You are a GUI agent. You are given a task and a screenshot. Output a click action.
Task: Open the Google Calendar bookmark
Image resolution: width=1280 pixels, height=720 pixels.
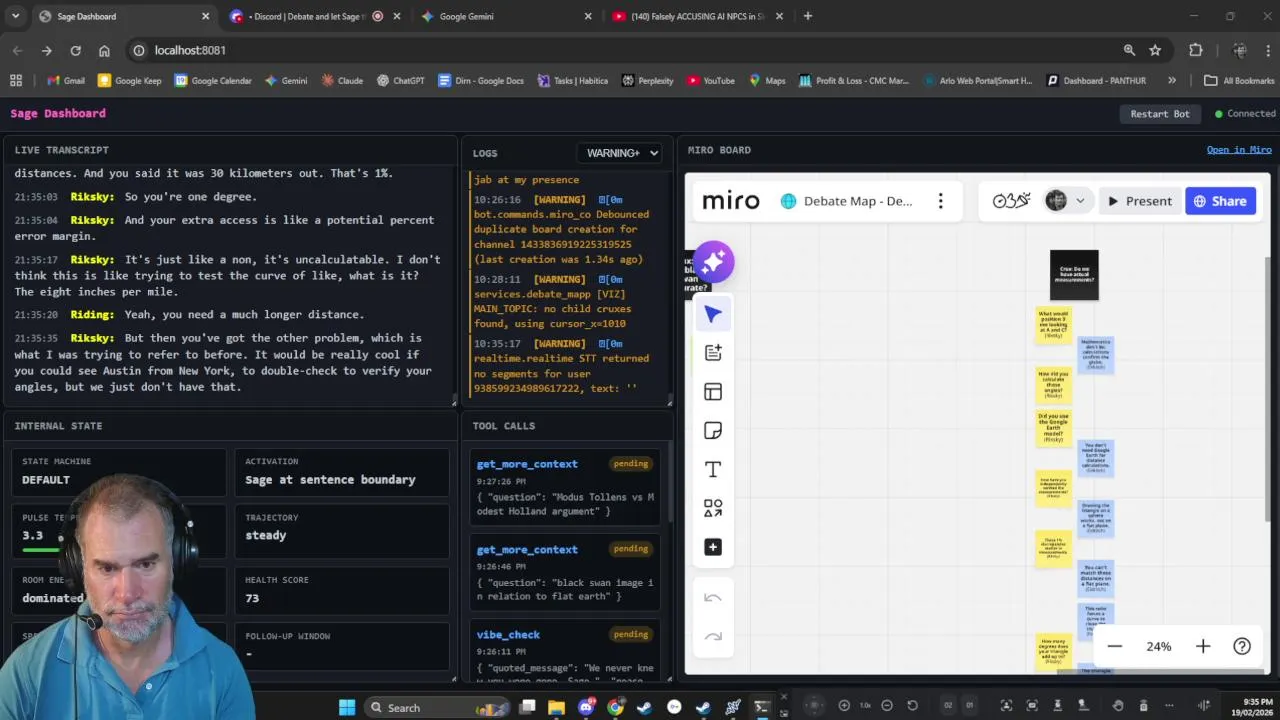213,81
